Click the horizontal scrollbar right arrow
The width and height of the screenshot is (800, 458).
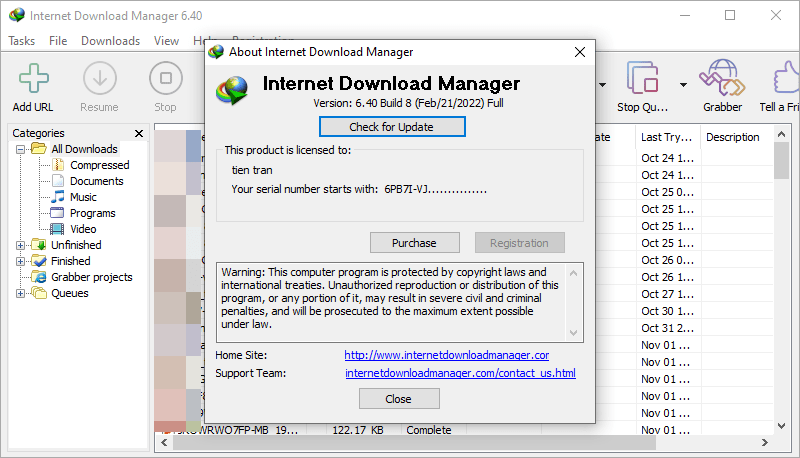pos(764,443)
